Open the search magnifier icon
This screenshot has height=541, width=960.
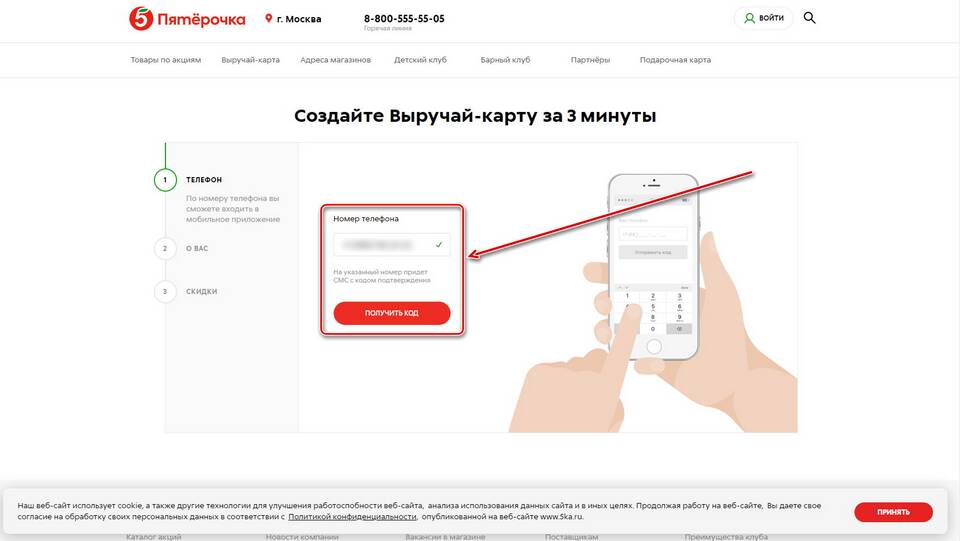[x=809, y=18]
